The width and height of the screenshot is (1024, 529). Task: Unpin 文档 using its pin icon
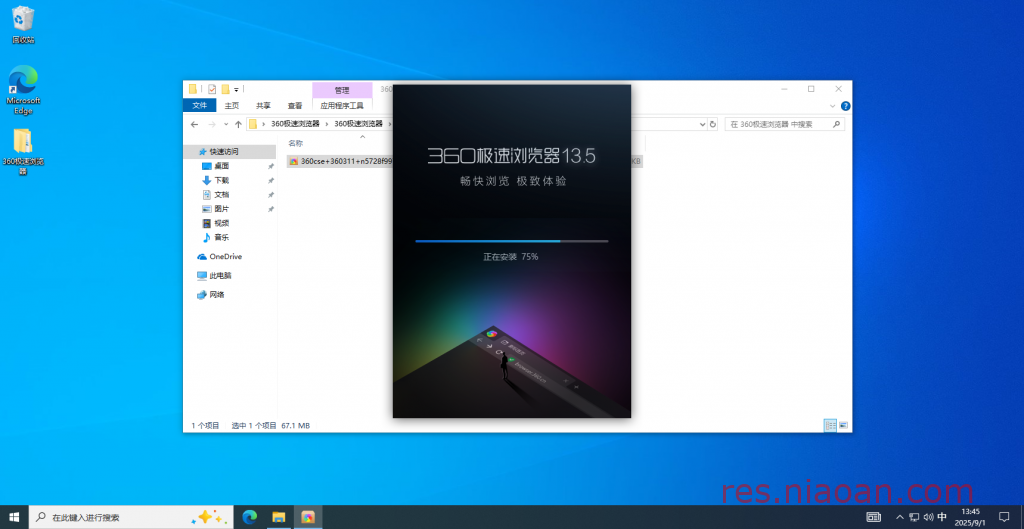[x=270, y=195]
